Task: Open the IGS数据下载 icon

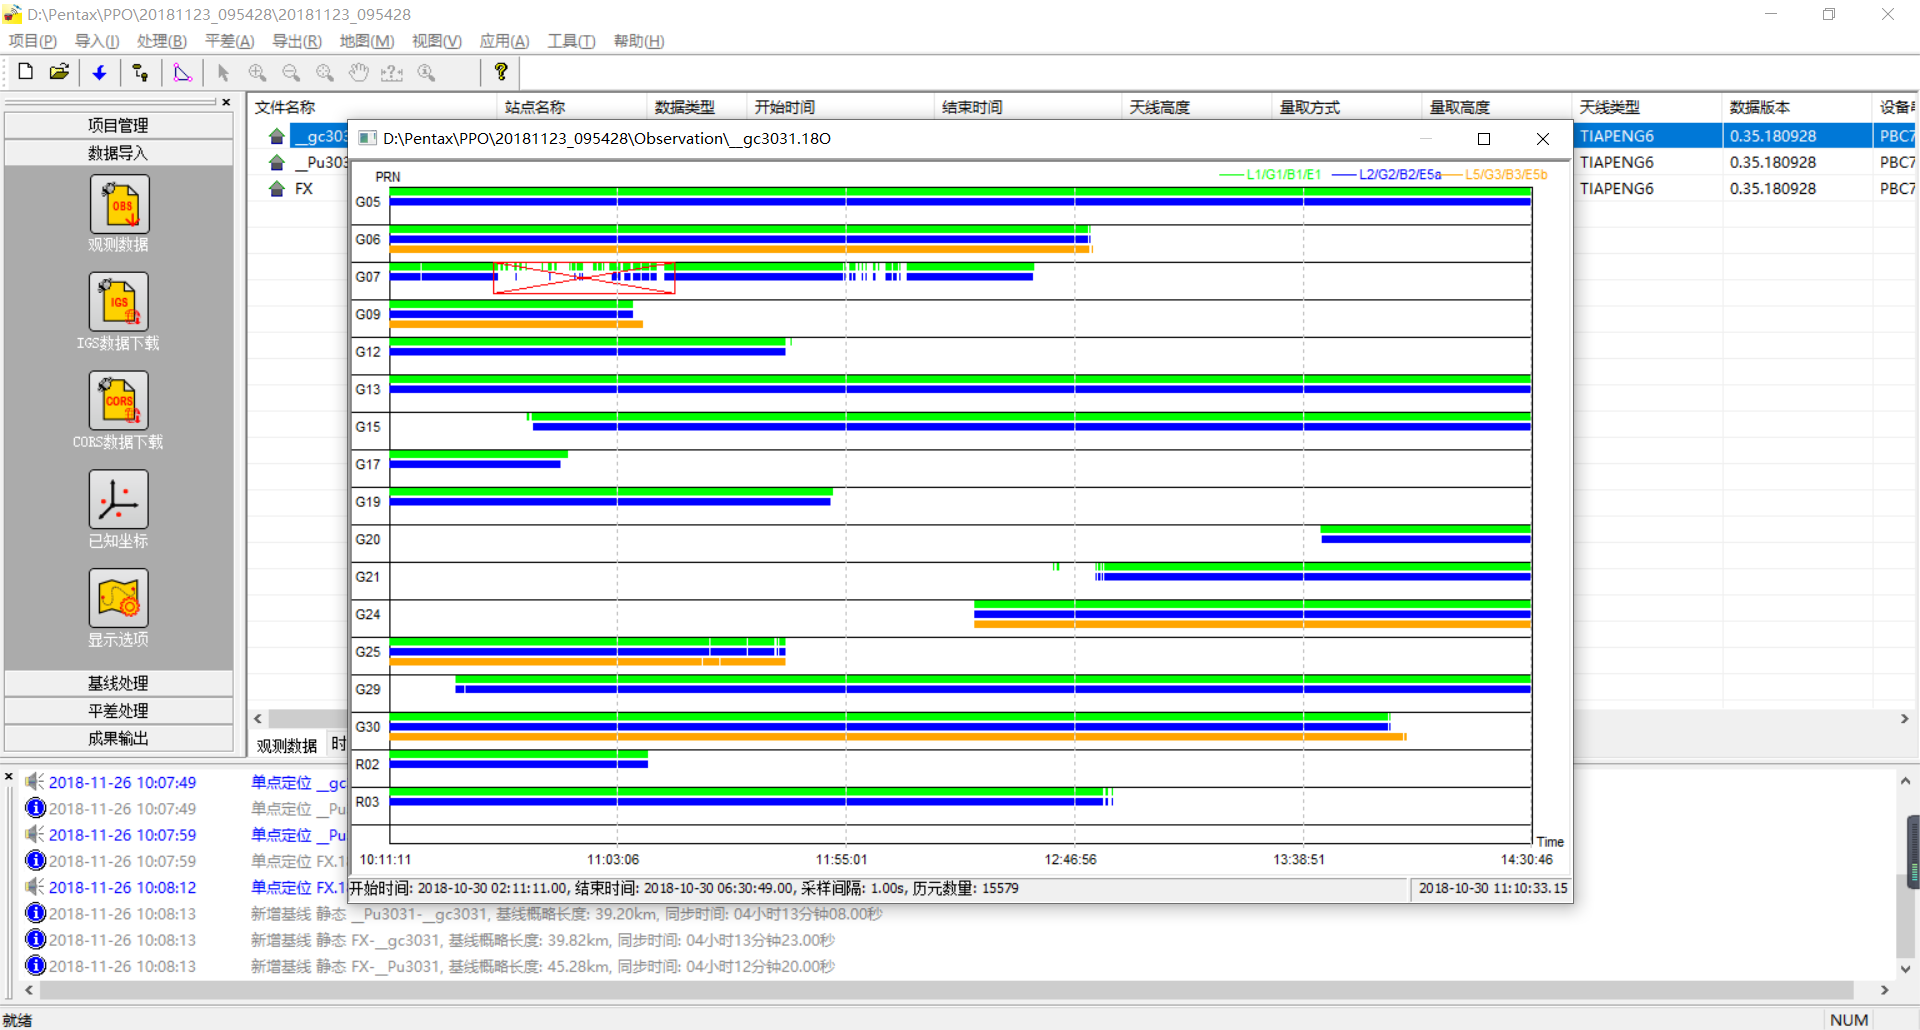Action: pos(119,302)
